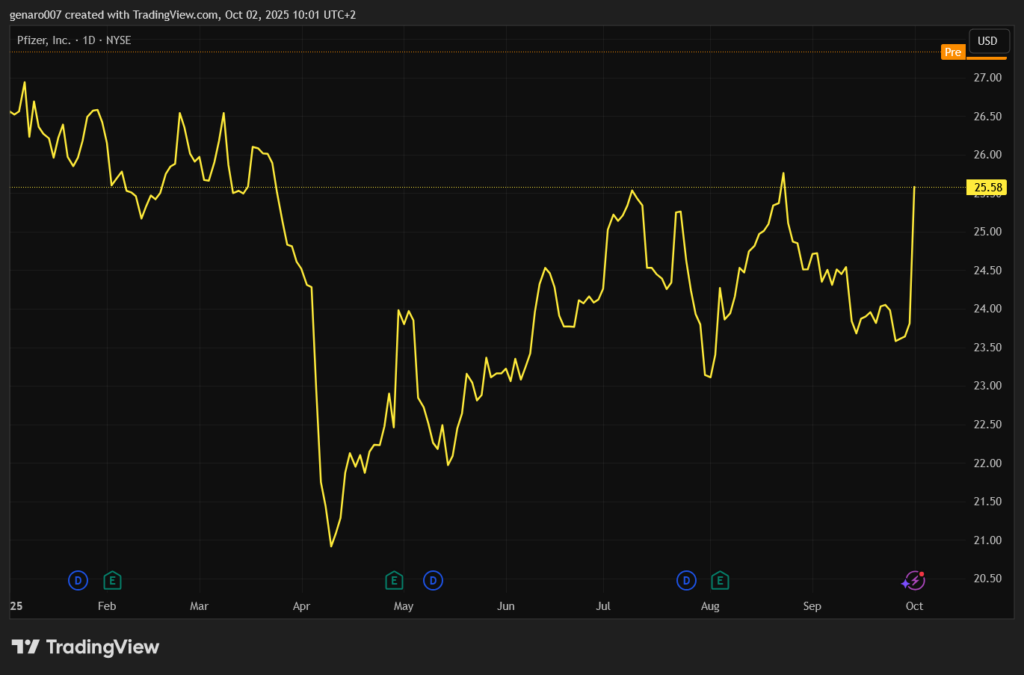
Task: Open the earnings marker near February
Action: click(x=113, y=580)
